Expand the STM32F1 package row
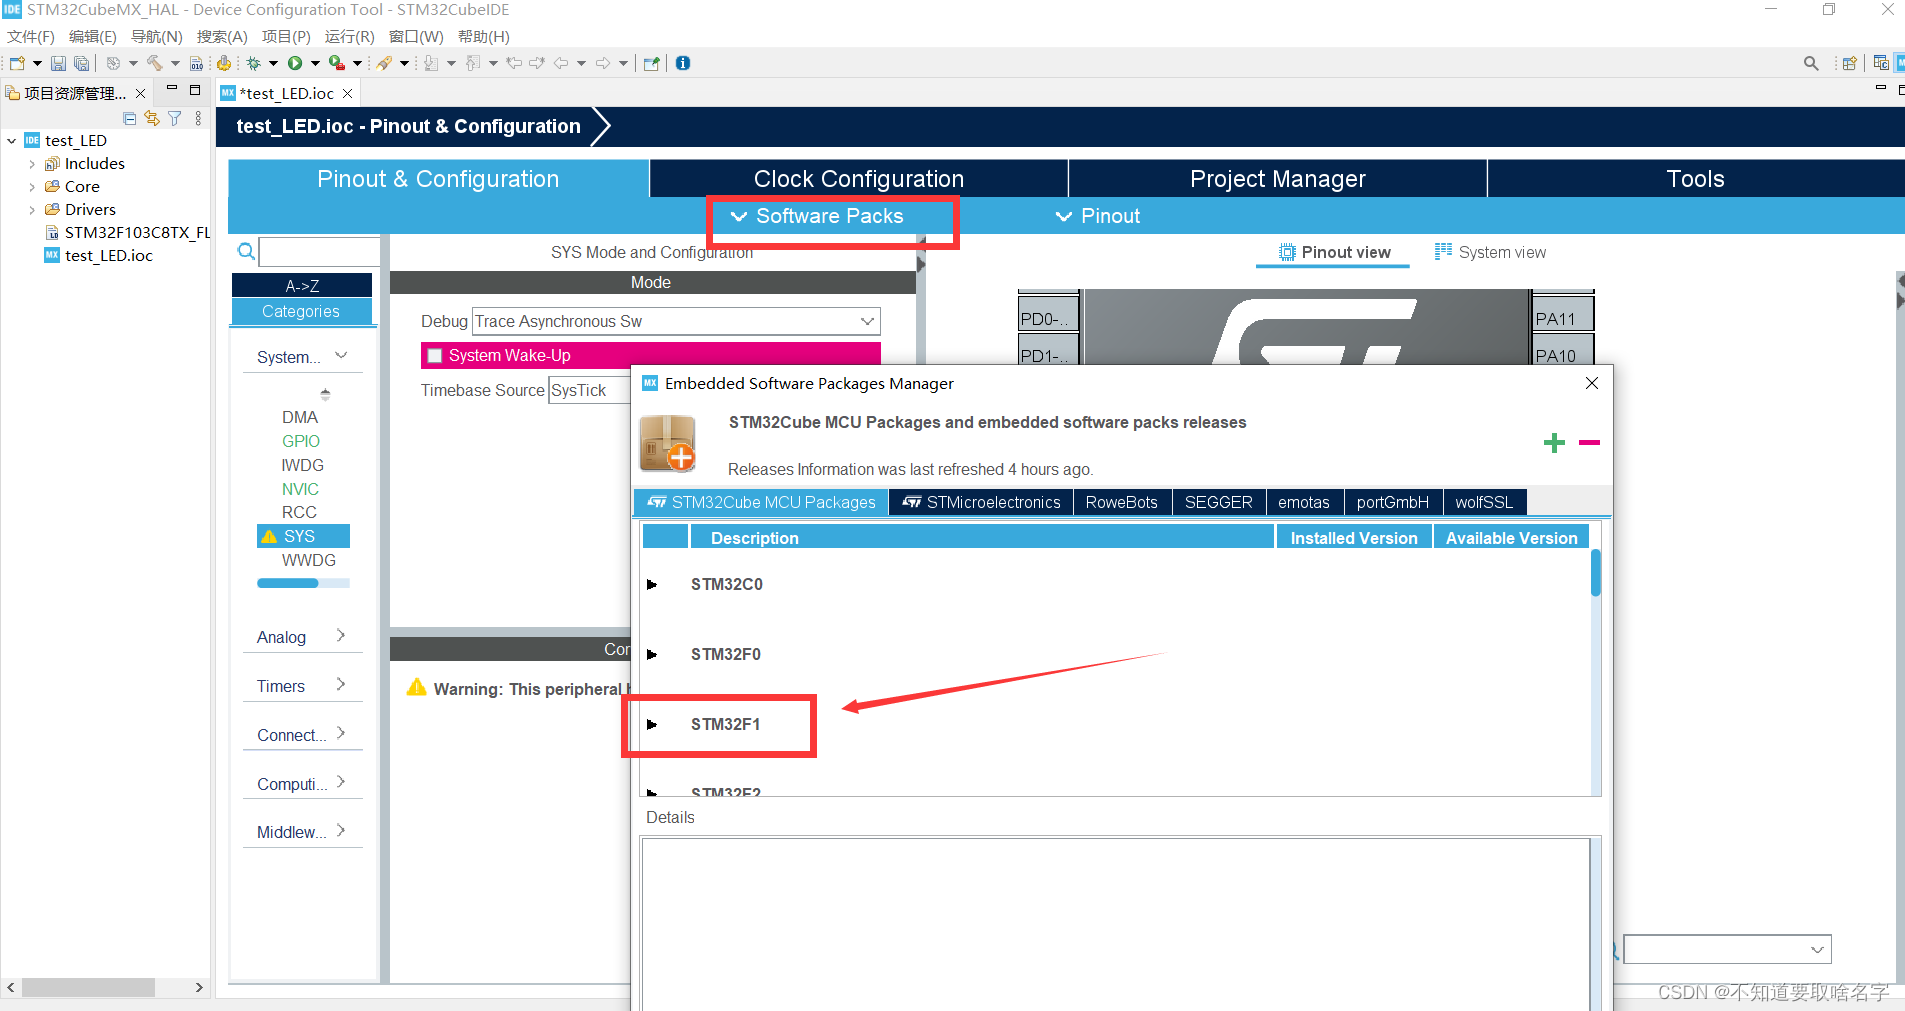The image size is (1905, 1011). [652, 724]
